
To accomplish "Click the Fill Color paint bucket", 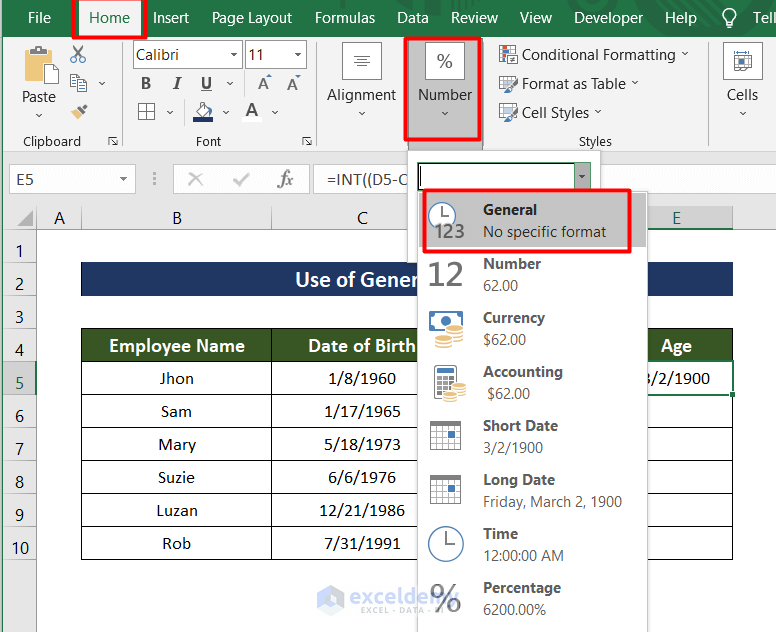I will 204,111.
